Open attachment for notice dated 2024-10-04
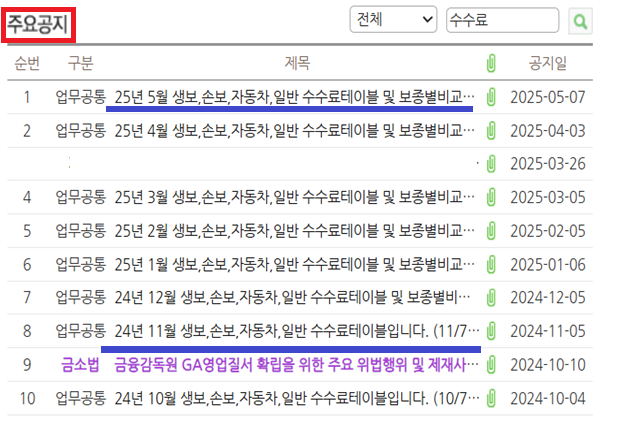Image resolution: width=624 pixels, height=423 pixels. tap(491, 398)
